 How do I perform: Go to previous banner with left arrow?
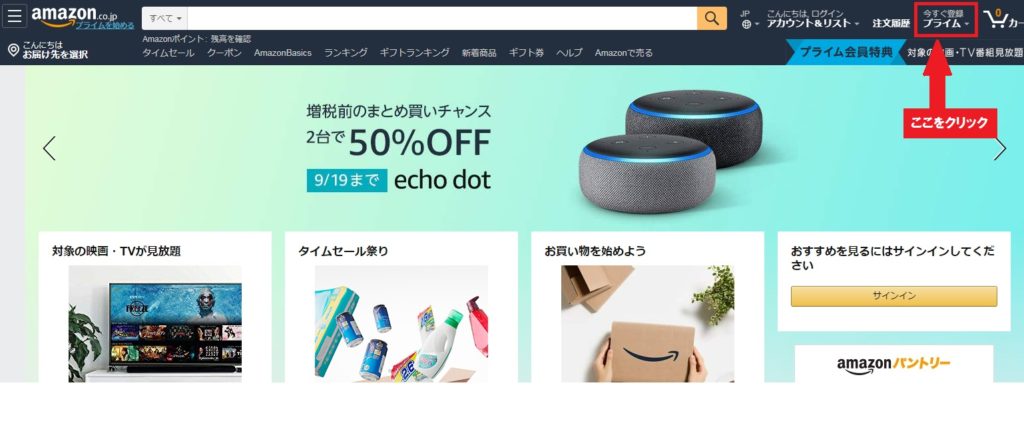click(x=49, y=148)
